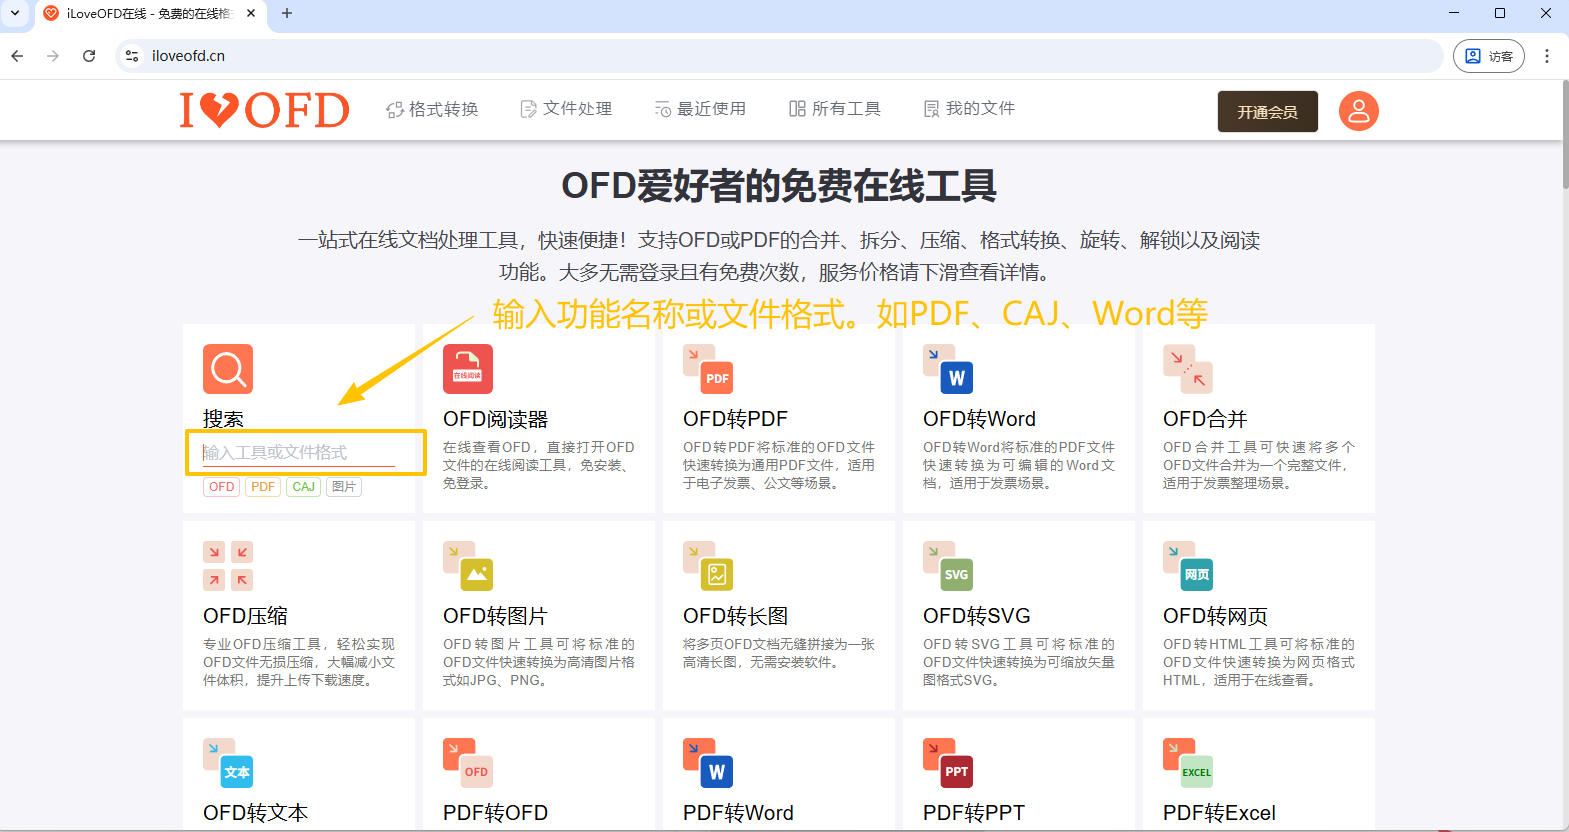The width and height of the screenshot is (1569, 832).
Task: Open the OFD转SVG title link
Action: click(977, 616)
